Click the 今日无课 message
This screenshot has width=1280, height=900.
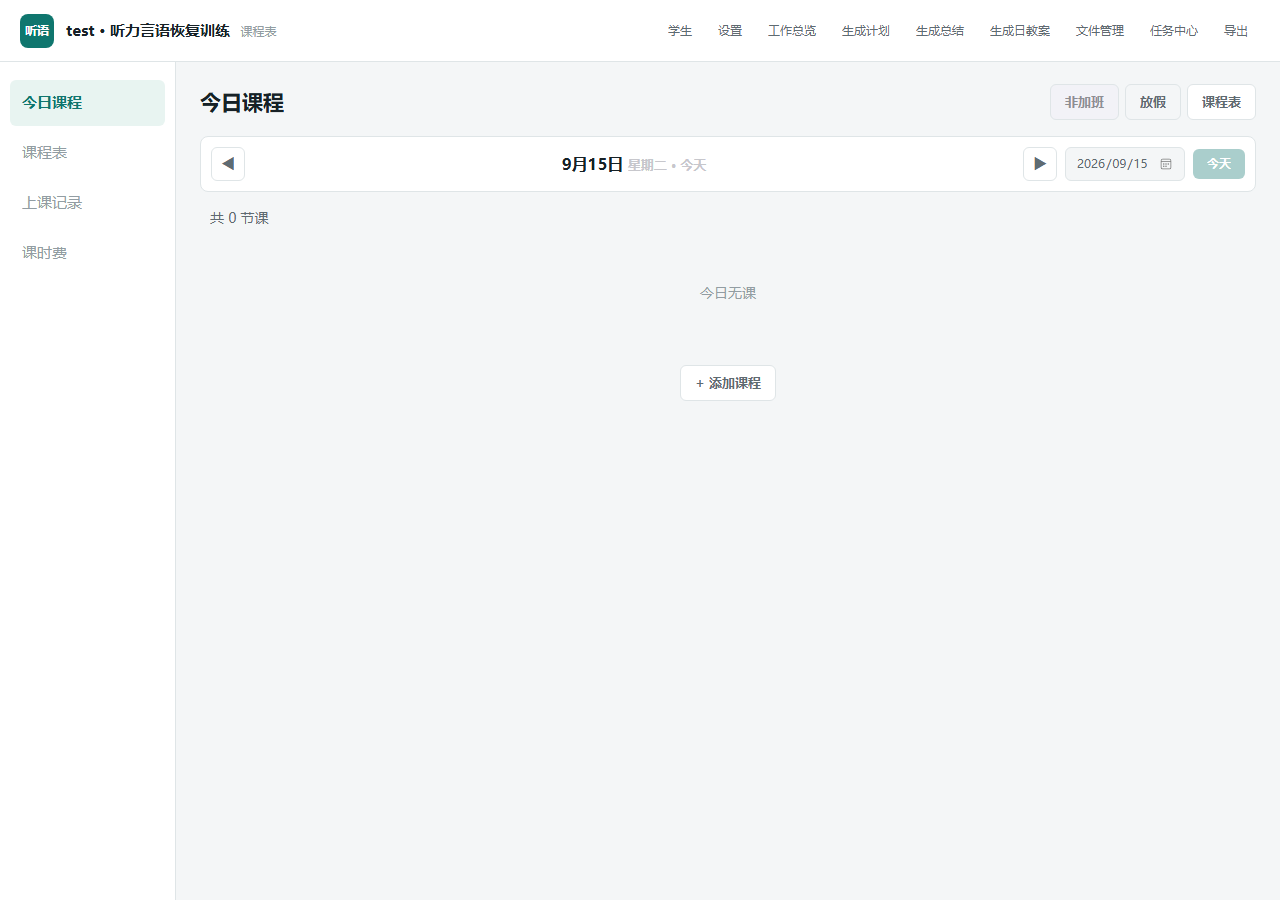(x=728, y=293)
